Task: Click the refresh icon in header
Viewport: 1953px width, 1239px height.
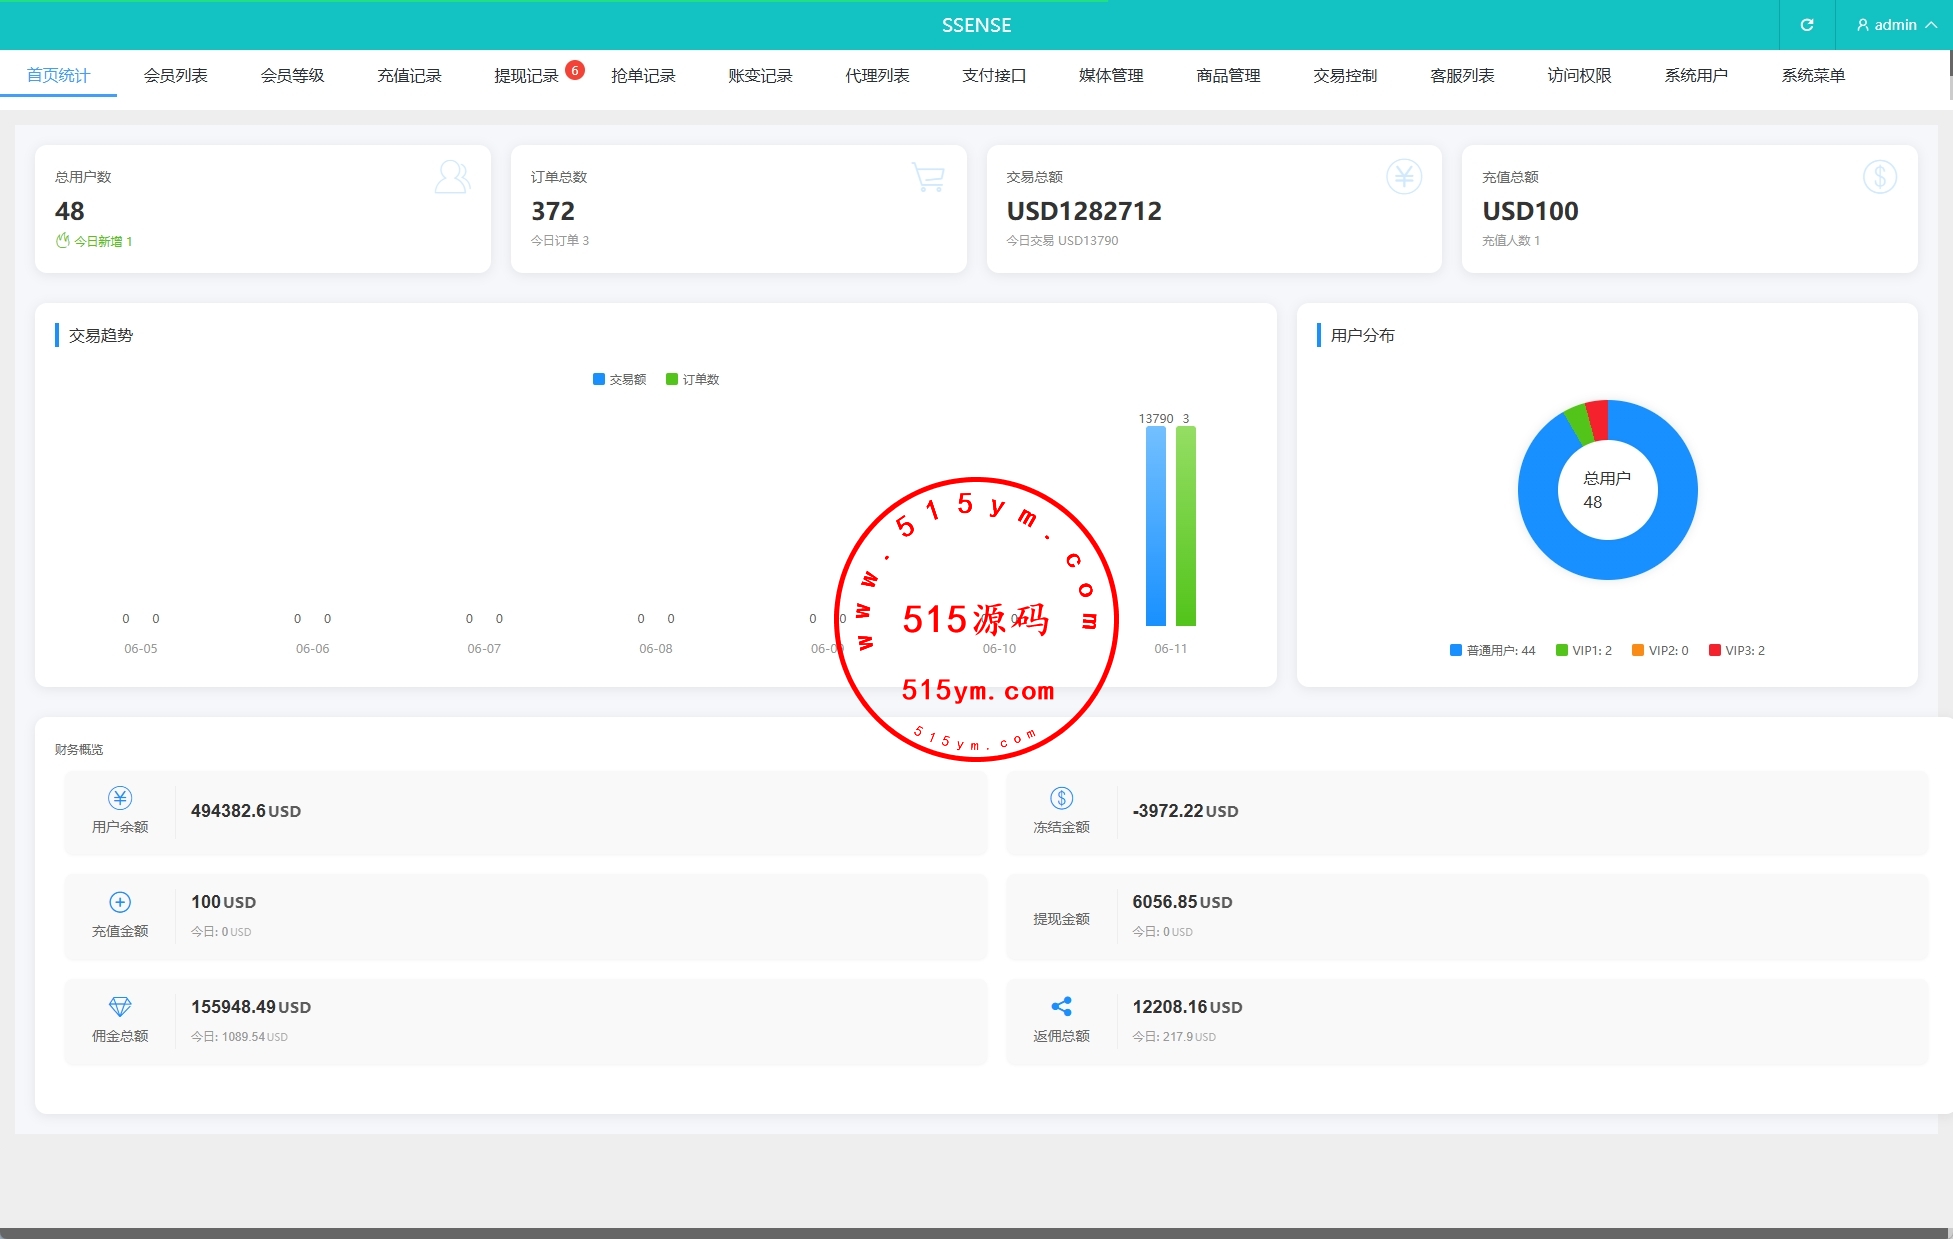Action: [1806, 25]
